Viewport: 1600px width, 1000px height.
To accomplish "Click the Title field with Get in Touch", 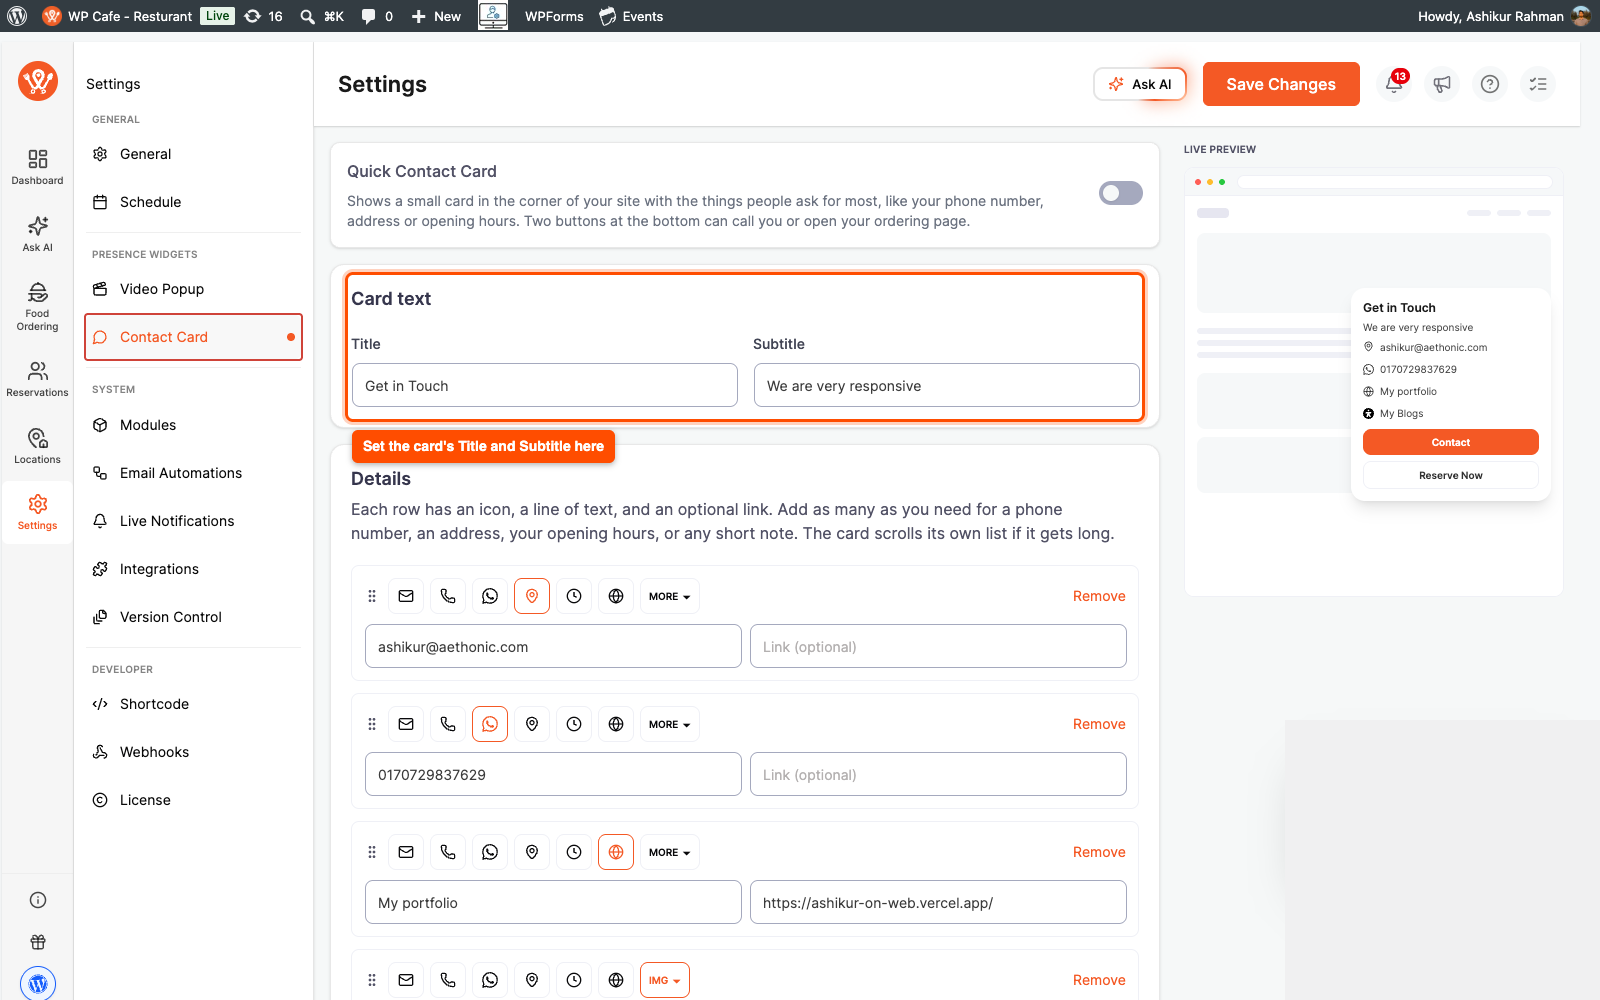I will [x=545, y=385].
